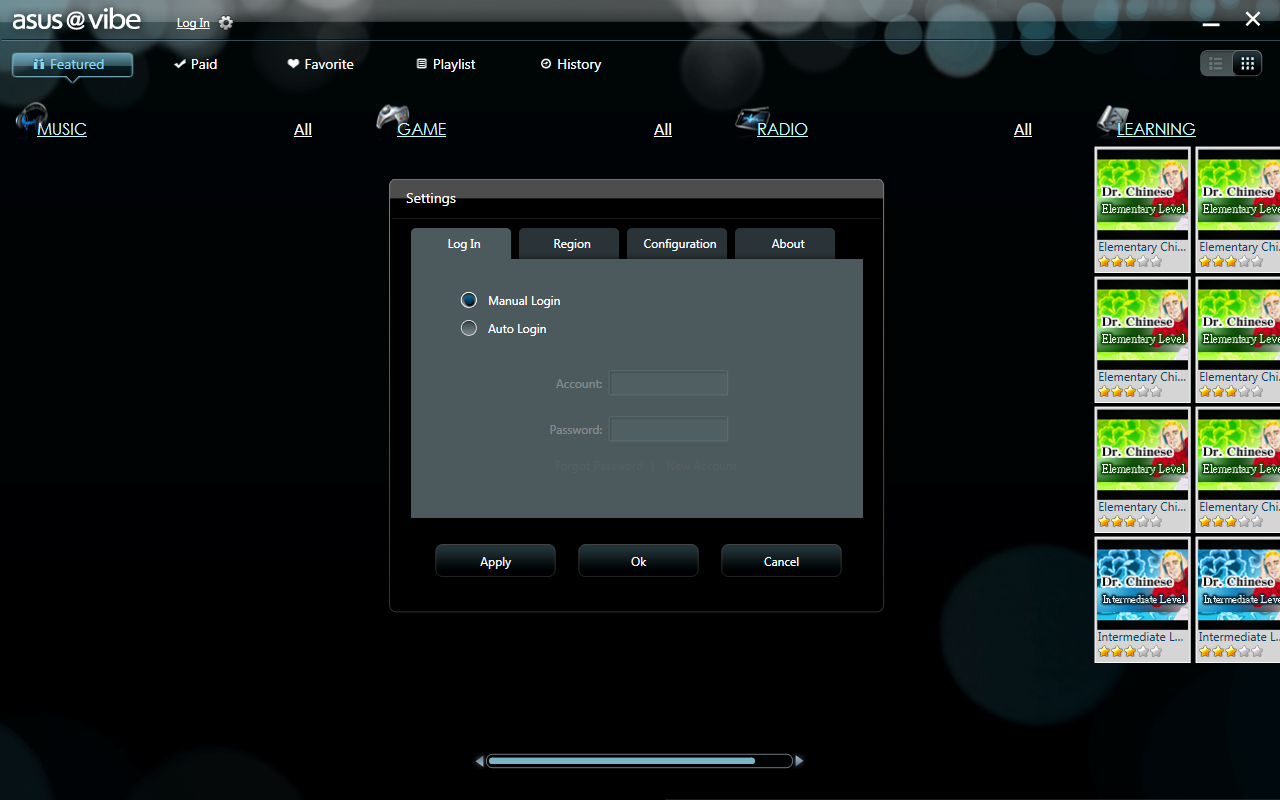Screen dimensions: 1280x800
Task: Switch to list view layout
Action: coord(1216,64)
